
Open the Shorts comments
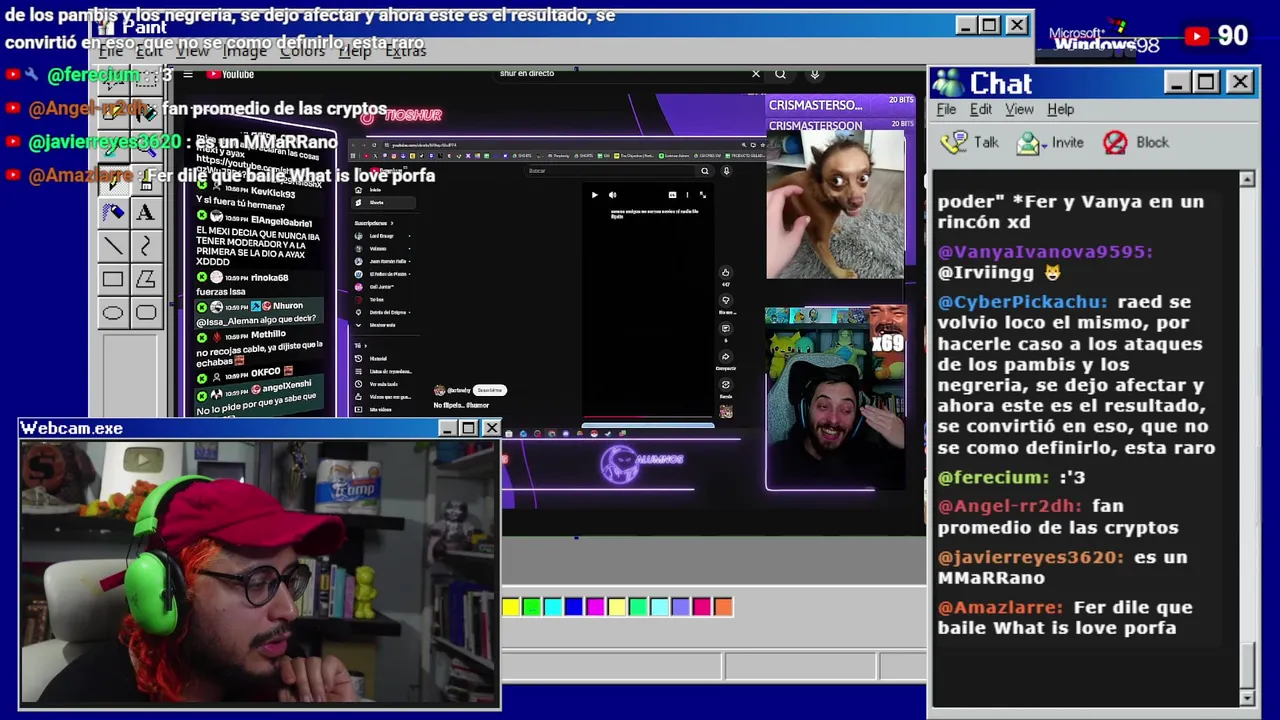click(726, 328)
